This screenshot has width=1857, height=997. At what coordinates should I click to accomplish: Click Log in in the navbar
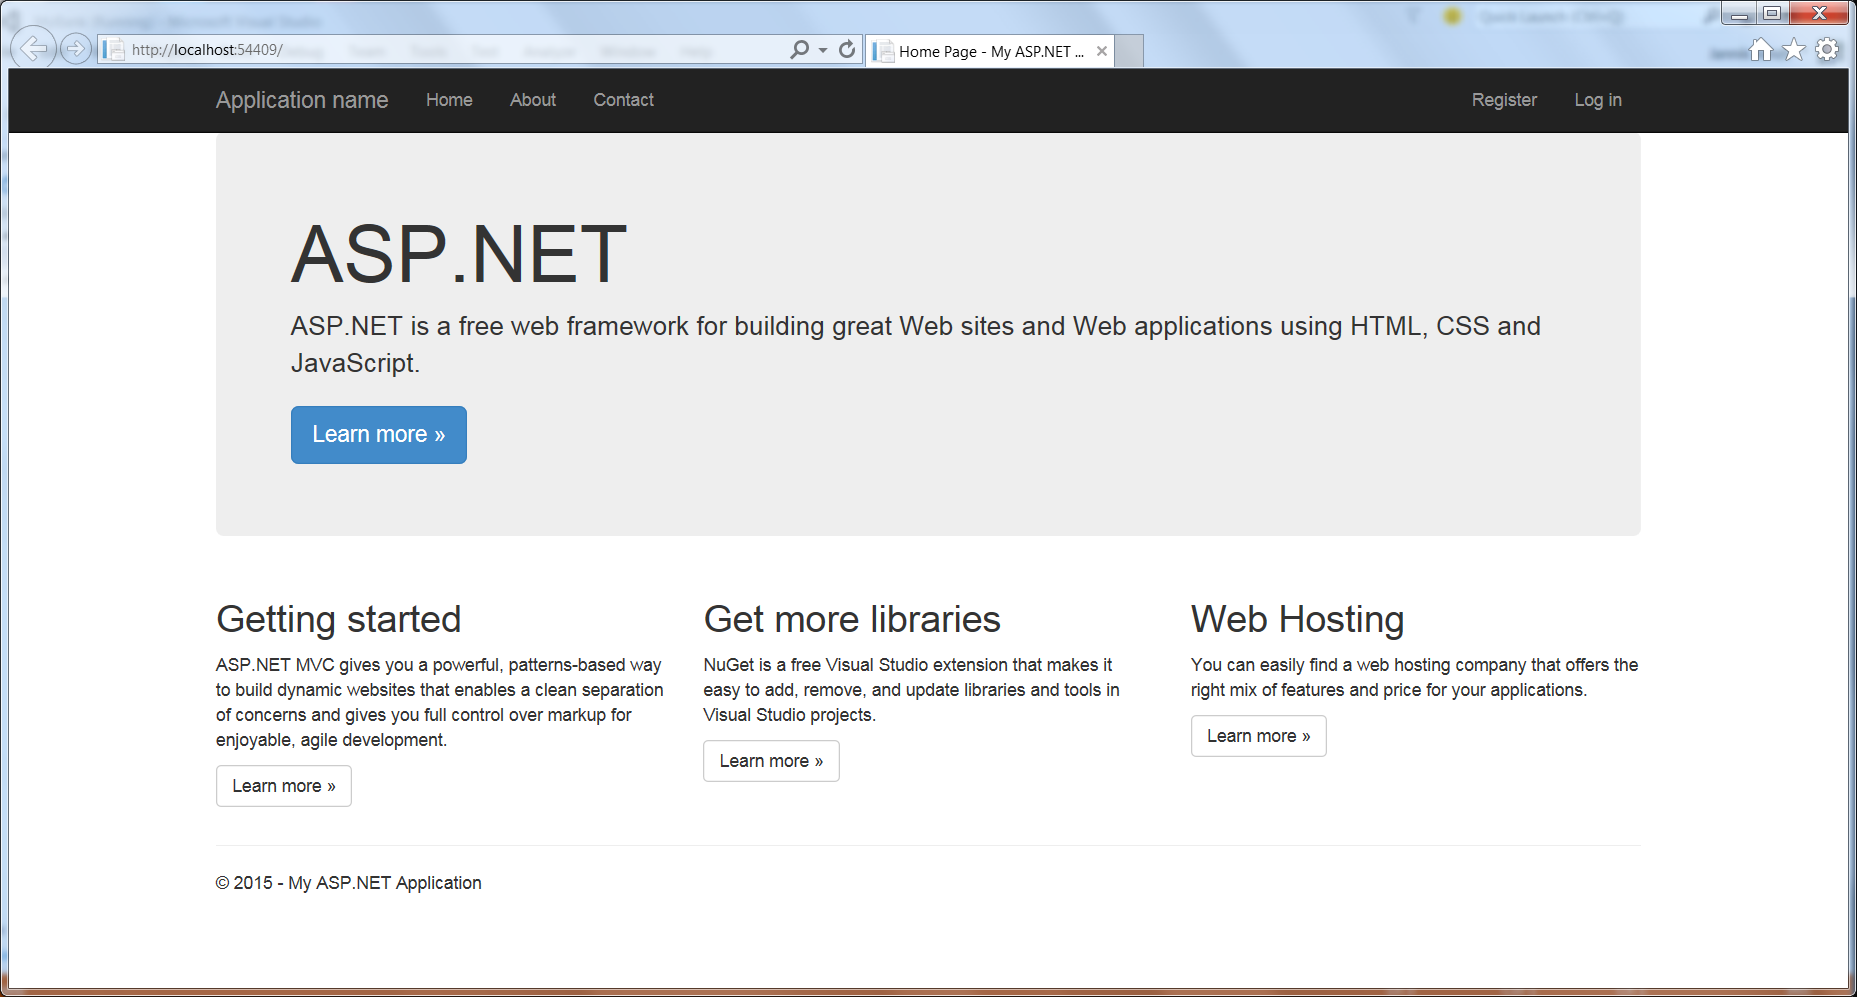point(1598,100)
